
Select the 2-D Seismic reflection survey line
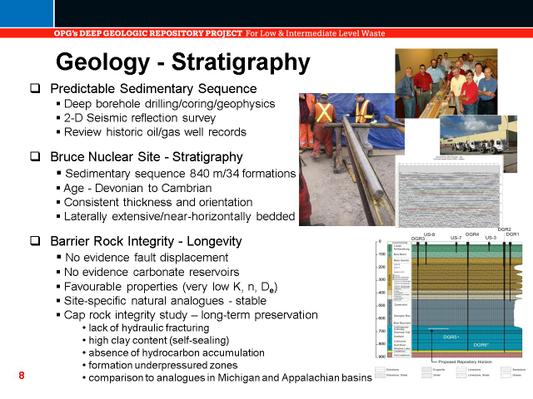pyautogui.click(x=140, y=118)
